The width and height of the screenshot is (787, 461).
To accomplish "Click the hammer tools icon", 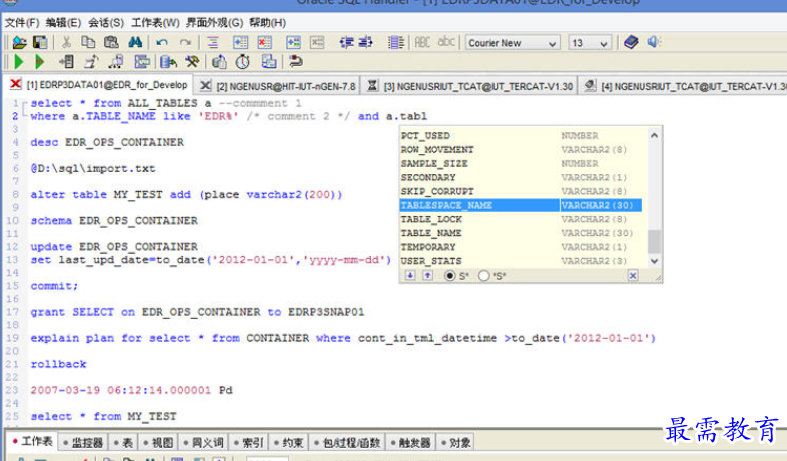I will 192,62.
